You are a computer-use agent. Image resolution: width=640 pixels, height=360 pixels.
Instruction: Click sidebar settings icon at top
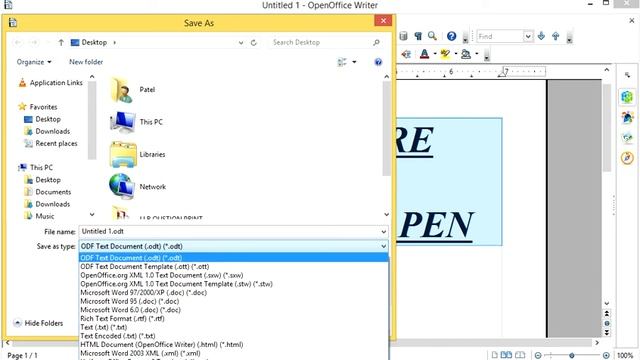(x=627, y=75)
